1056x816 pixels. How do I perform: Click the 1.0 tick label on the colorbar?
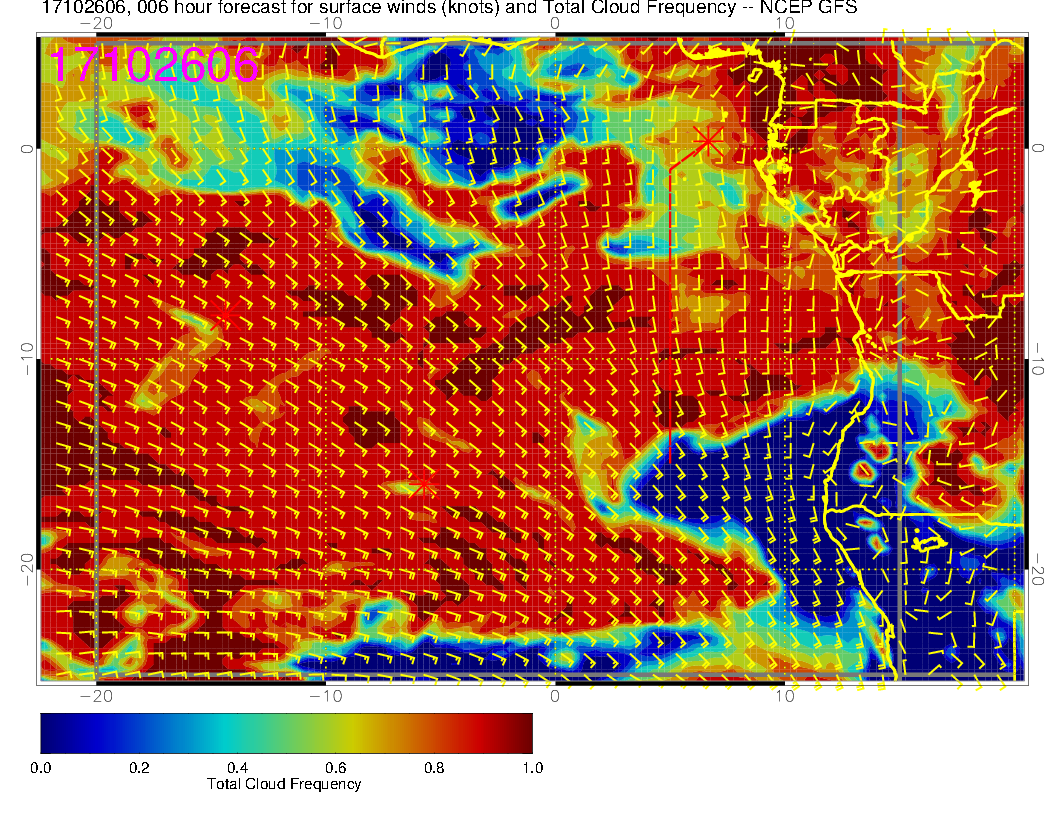click(x=533, y=768)
